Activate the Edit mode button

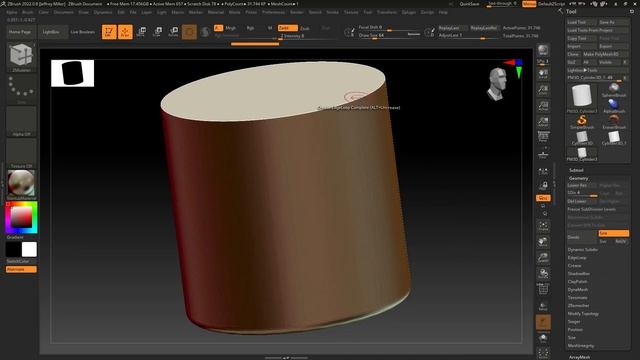109,32
